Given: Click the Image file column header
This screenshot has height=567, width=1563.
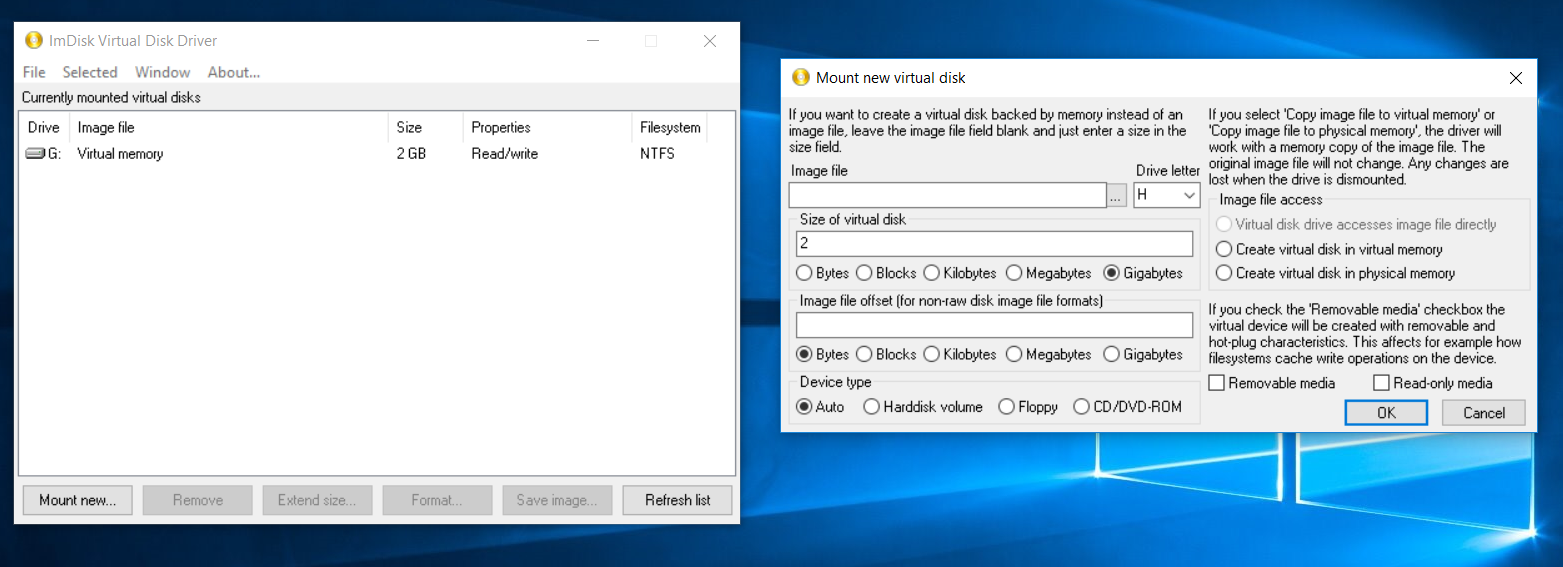Looking at the screenshot, I should (228, 127).
